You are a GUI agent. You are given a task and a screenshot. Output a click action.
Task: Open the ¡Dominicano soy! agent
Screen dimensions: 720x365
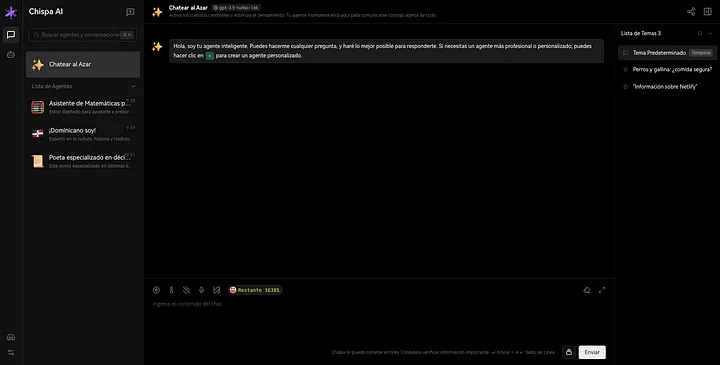point(83,134)
